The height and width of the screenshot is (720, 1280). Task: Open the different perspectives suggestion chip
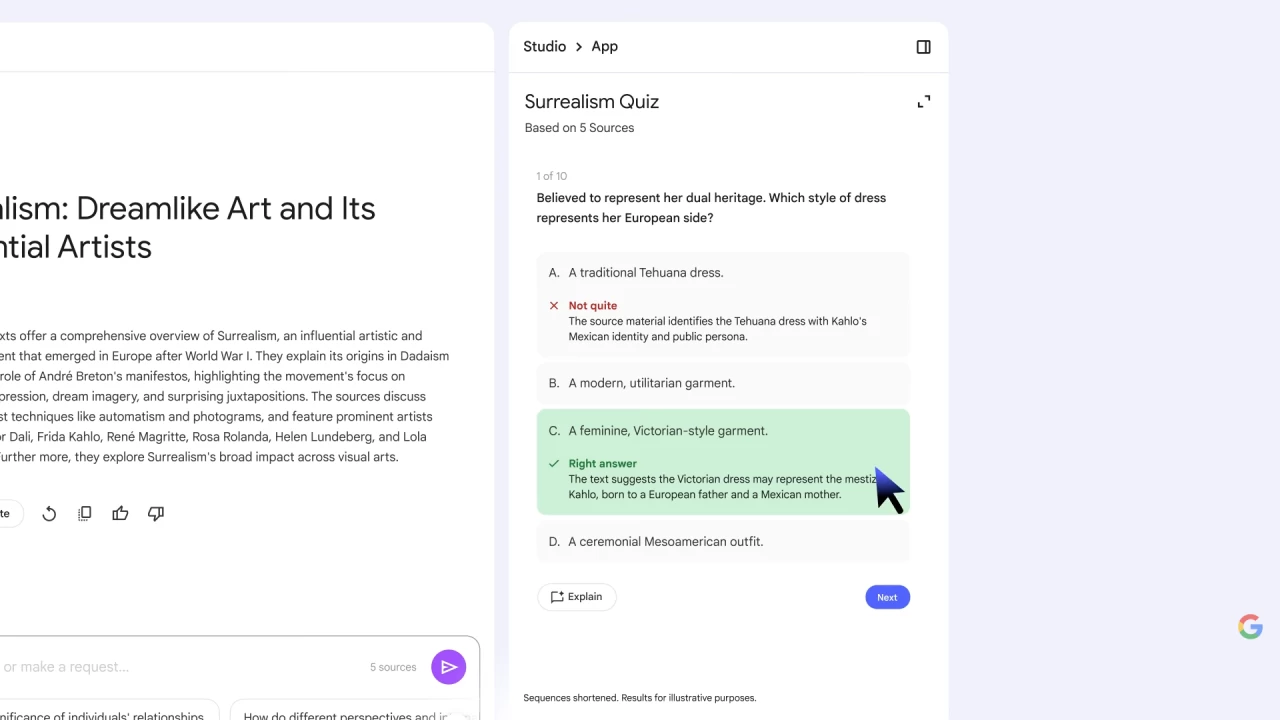352,713
